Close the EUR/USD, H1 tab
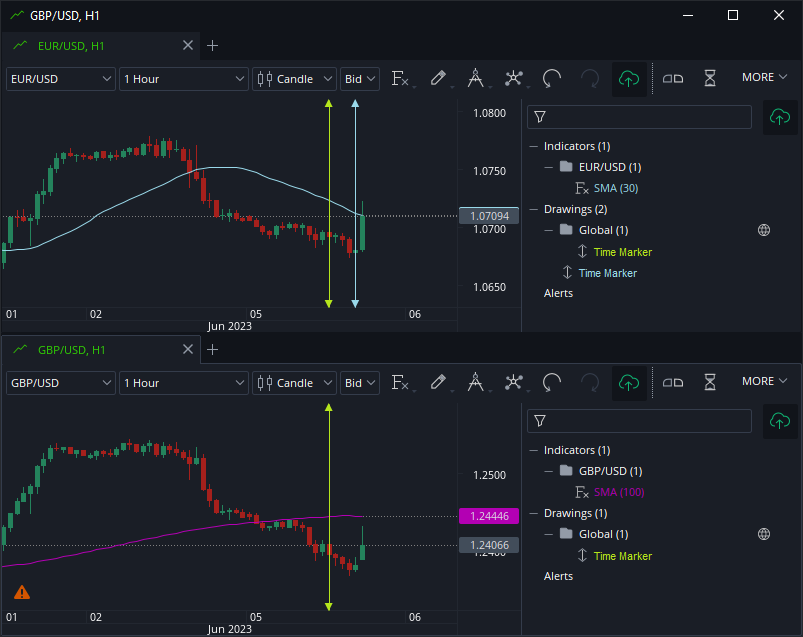Viewport: 803px width, 637px height. [188, 46]
